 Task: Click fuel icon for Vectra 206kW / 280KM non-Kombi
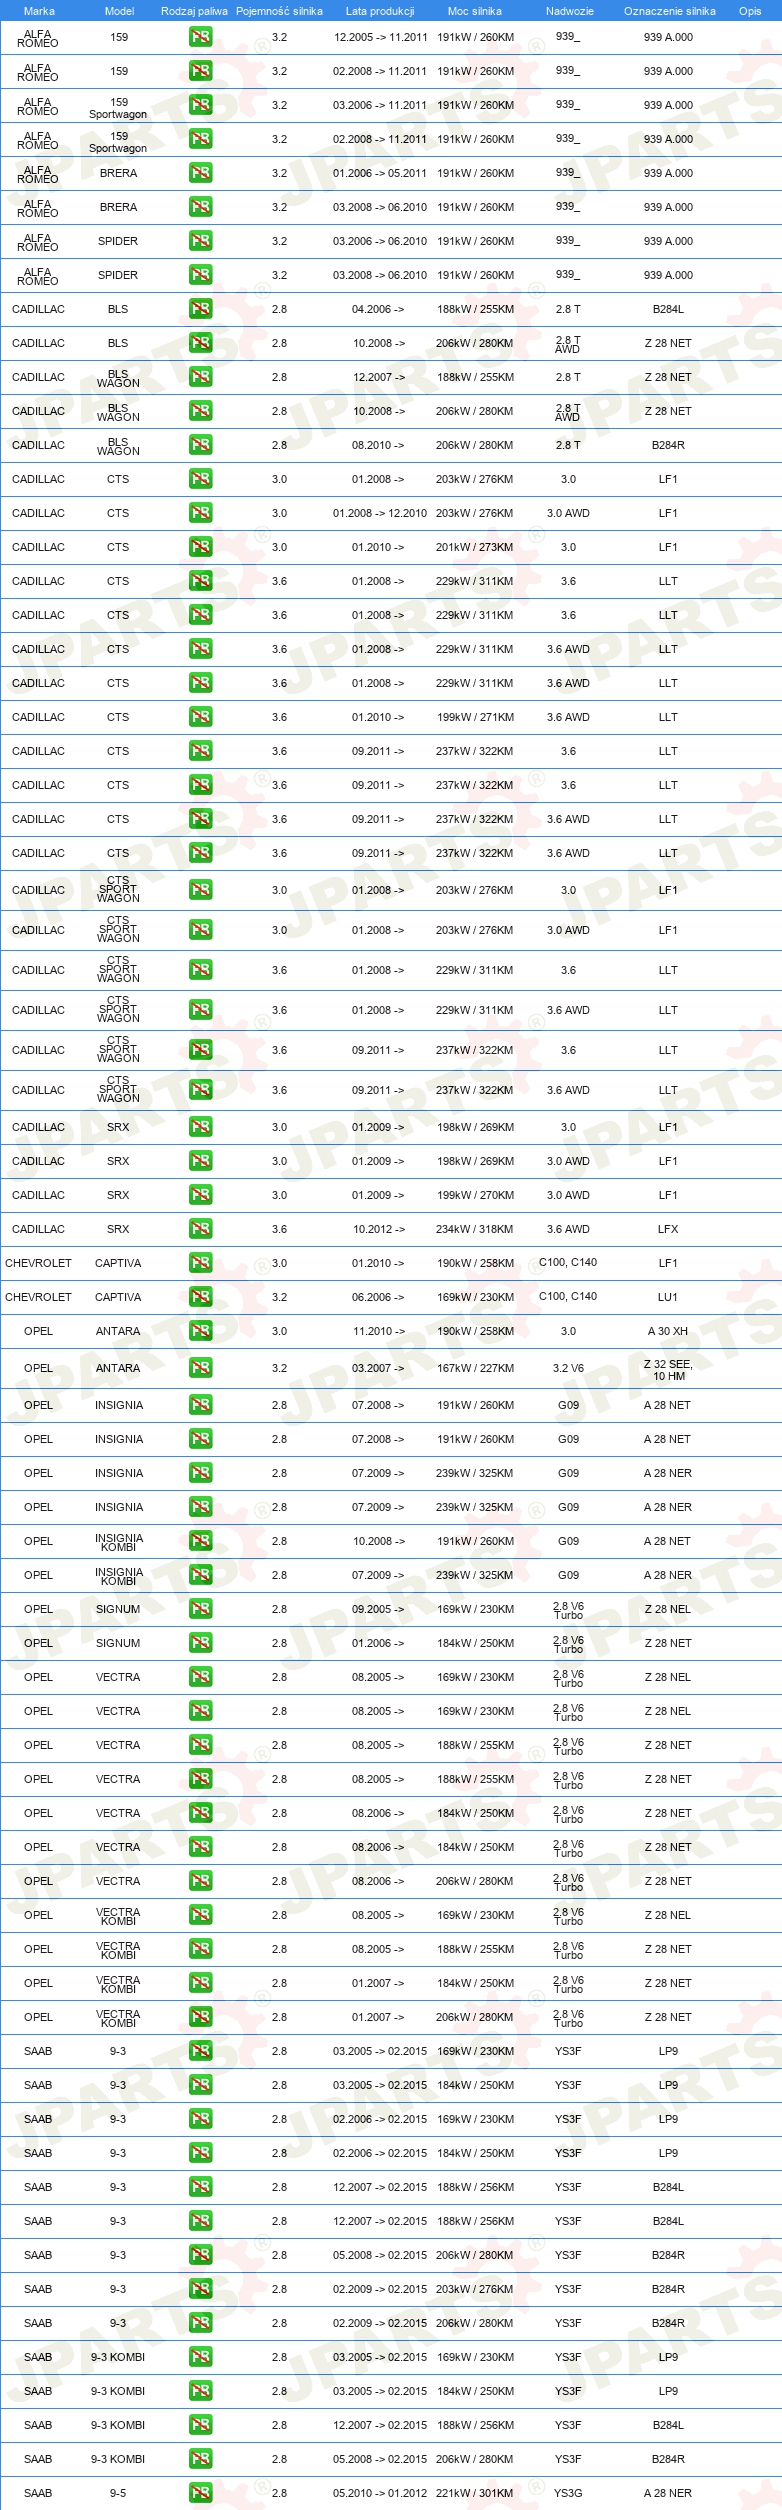[x=200, y=1881]
